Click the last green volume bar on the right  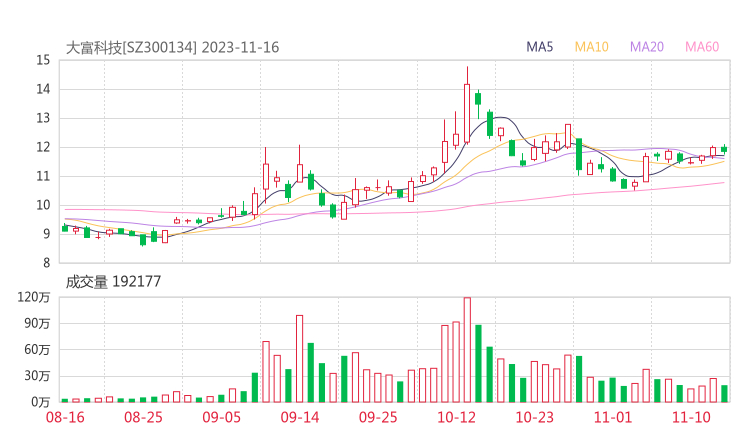click(x=724, y=394)
